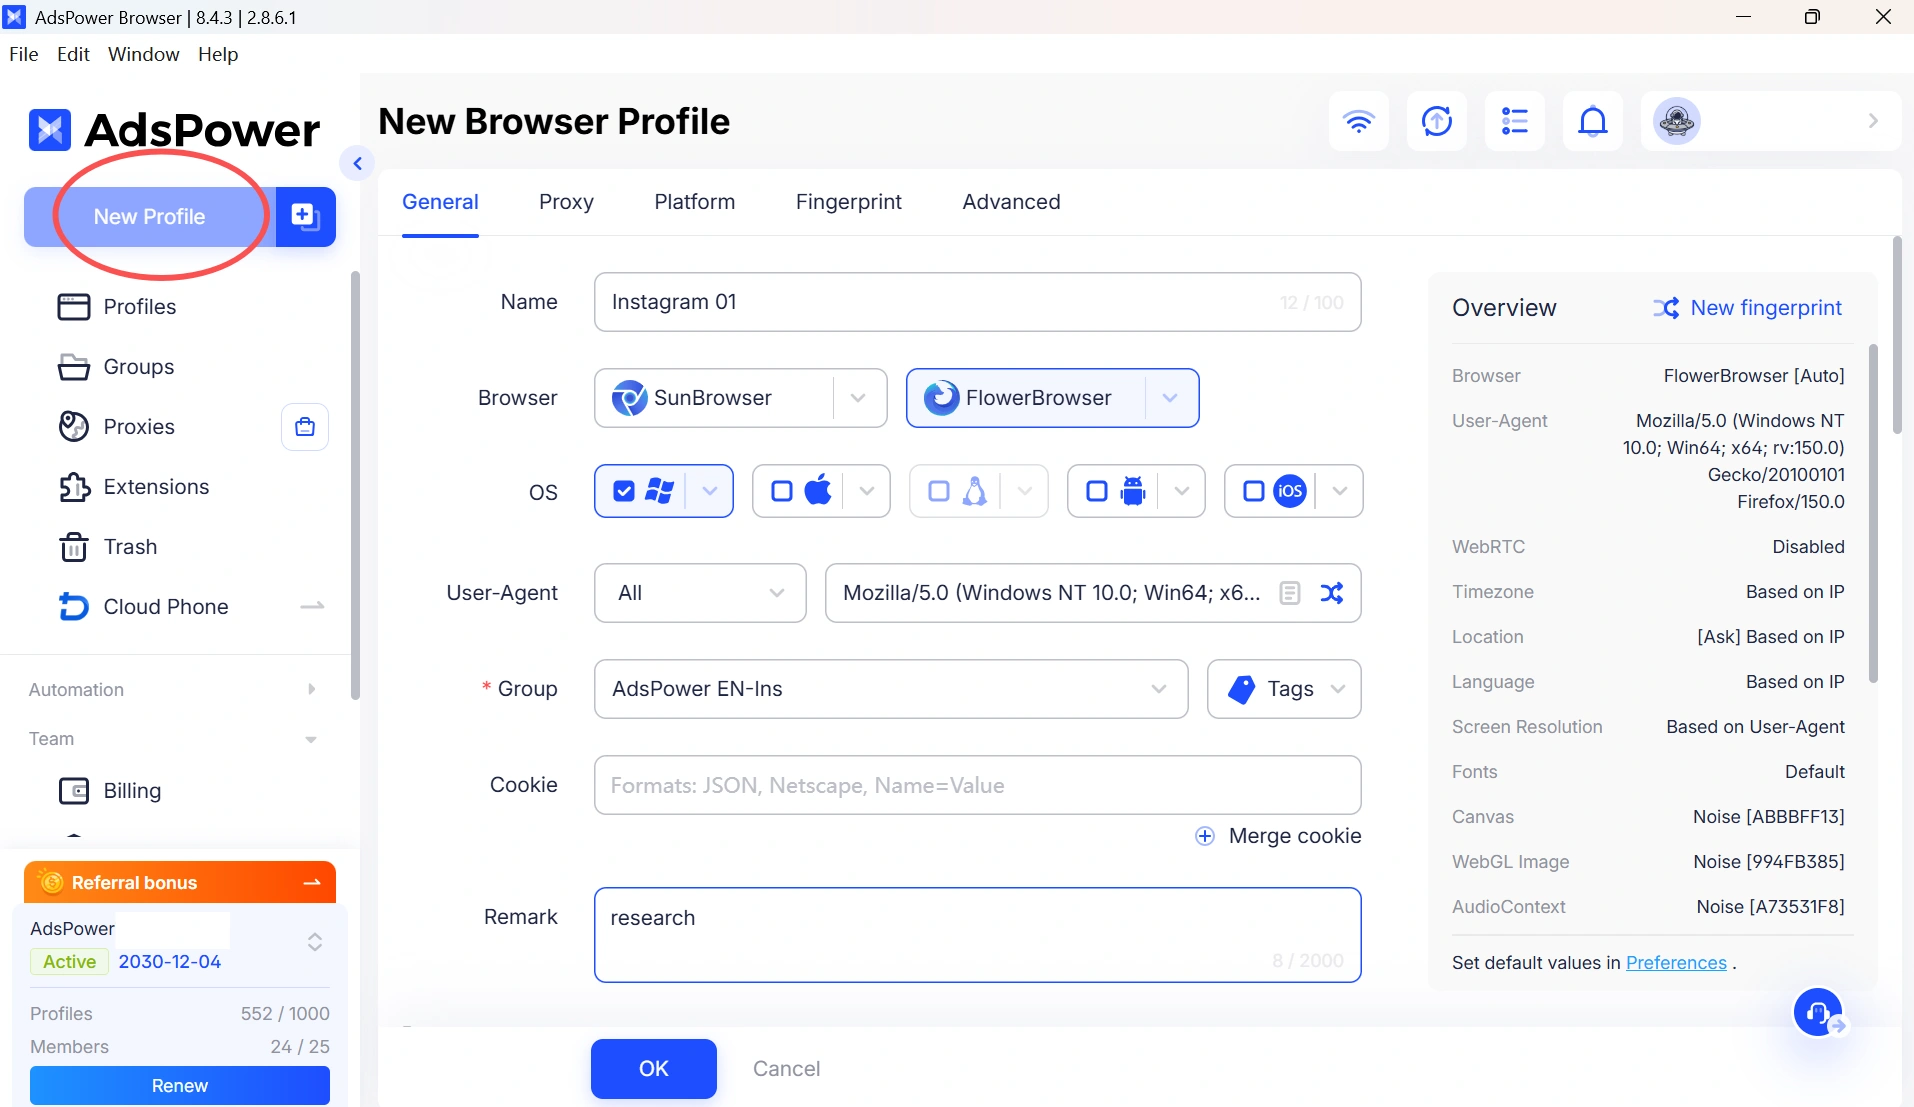Click the support chat floating icon

(x=1819, y=1013)
